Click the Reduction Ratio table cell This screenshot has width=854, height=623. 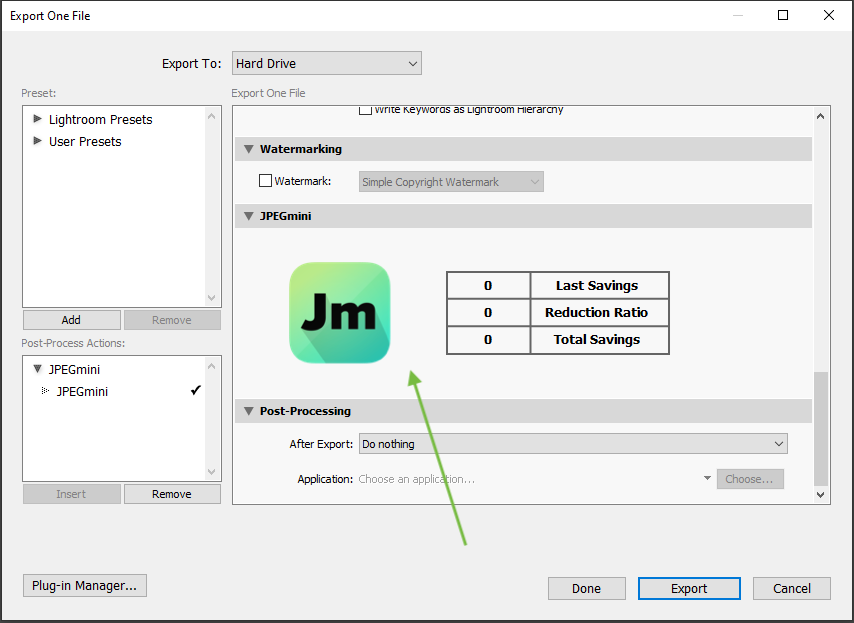coord(599,313)
